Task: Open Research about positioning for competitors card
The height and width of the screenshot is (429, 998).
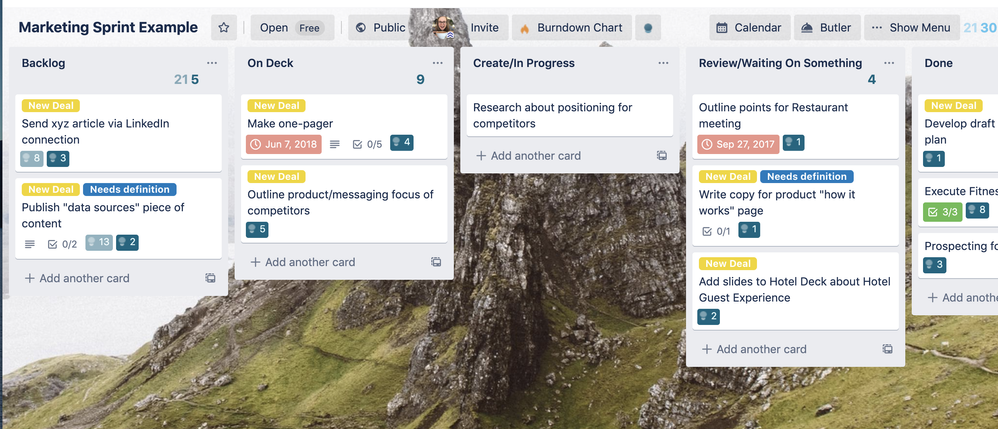Action: 570,115
